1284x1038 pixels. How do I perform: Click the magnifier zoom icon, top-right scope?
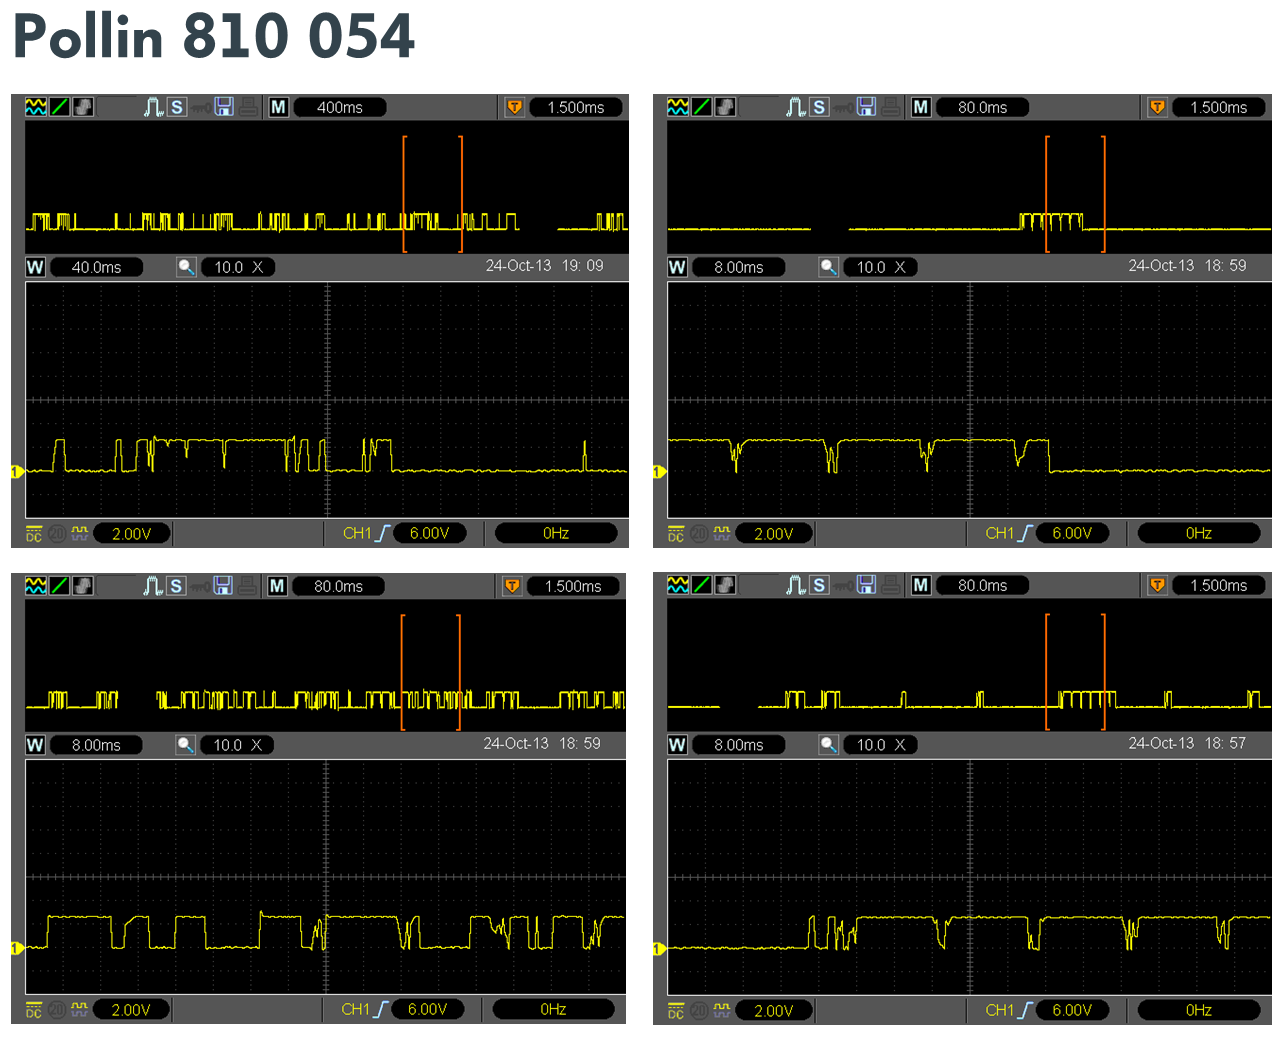[828, 267]
